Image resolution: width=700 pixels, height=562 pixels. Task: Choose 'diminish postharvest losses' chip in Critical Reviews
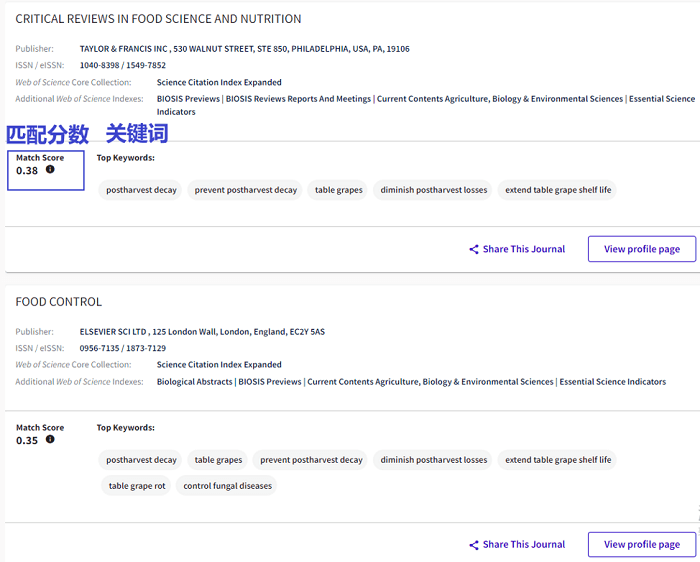tap(434, 190)
